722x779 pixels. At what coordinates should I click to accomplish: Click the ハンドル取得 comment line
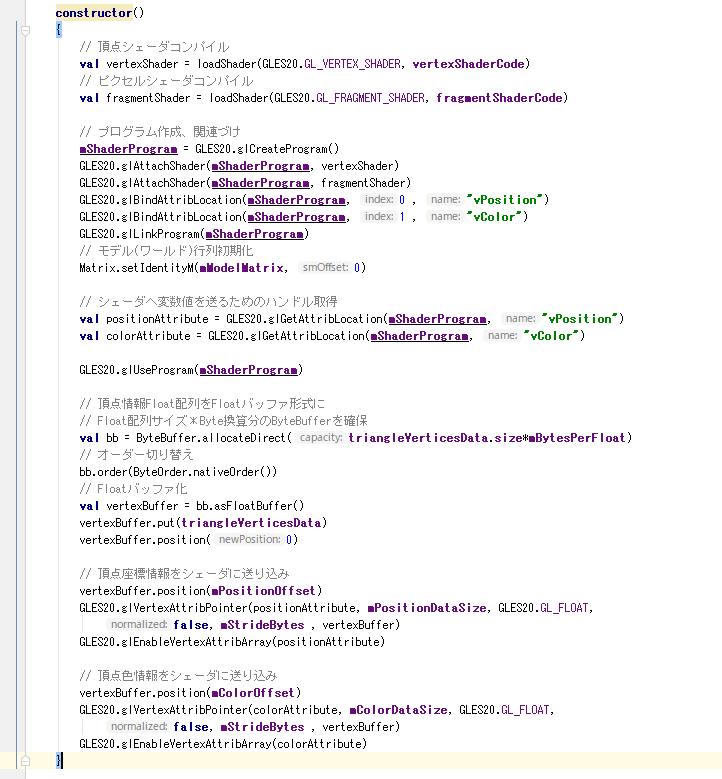(208, 302)
